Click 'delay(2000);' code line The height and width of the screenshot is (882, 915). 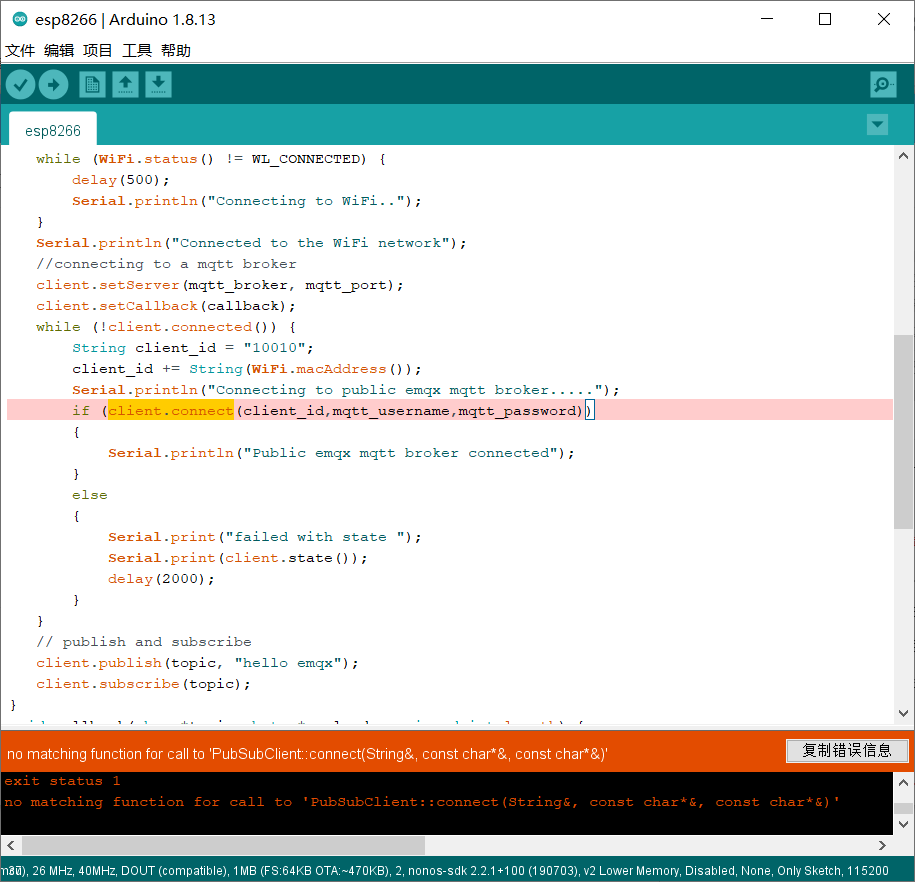(161, 580)
